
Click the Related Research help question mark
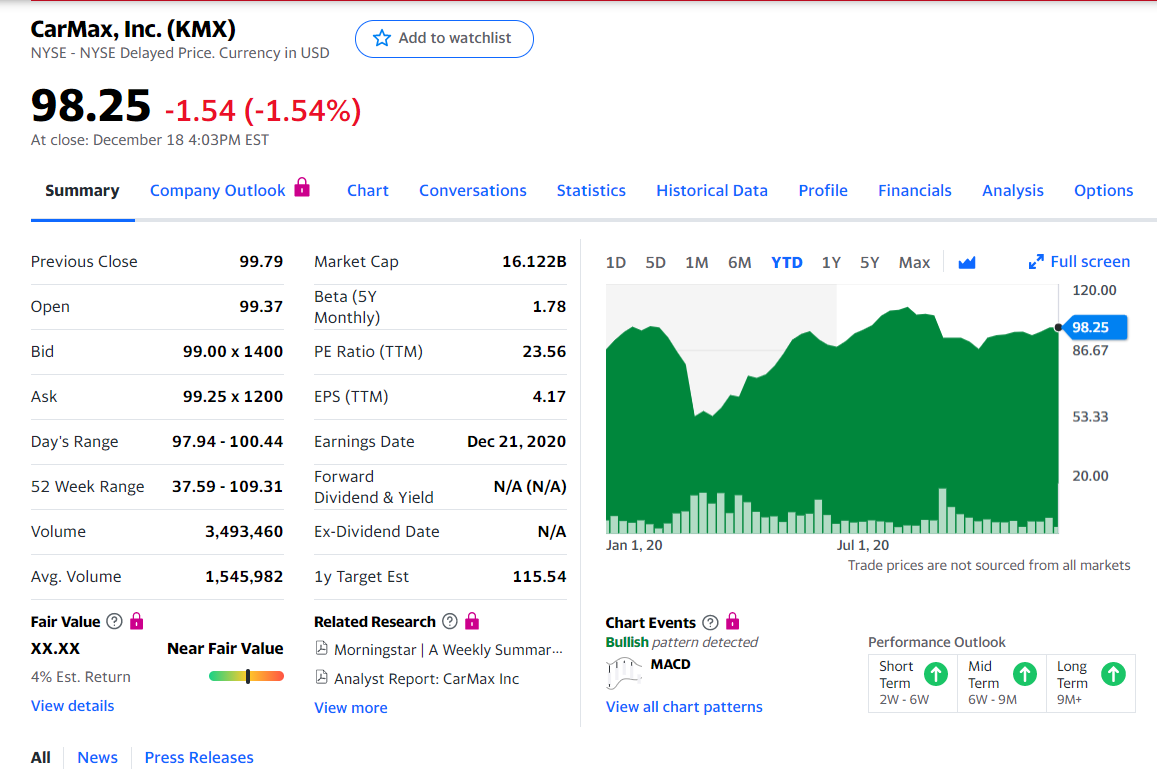click(x=450, y=621)
